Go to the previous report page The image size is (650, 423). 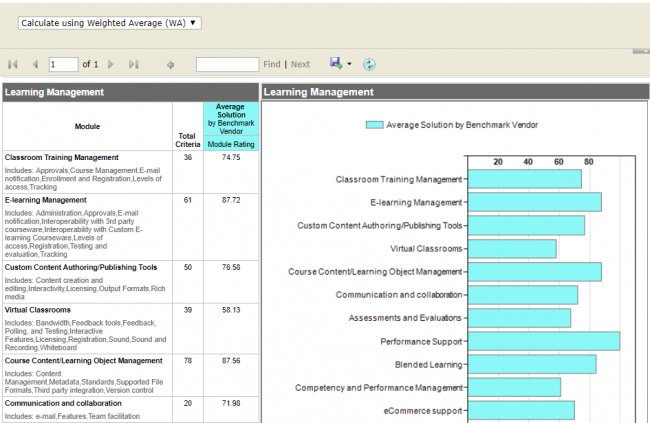click(35, 64)
